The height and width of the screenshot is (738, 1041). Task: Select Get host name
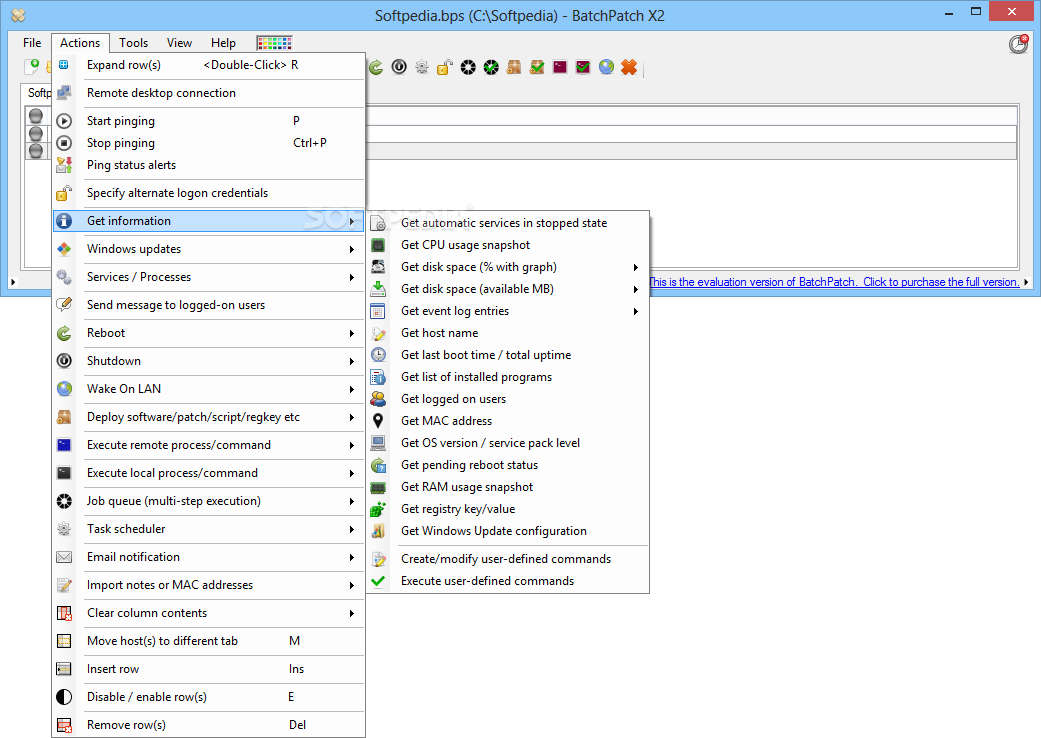click(x=508, y=333)
